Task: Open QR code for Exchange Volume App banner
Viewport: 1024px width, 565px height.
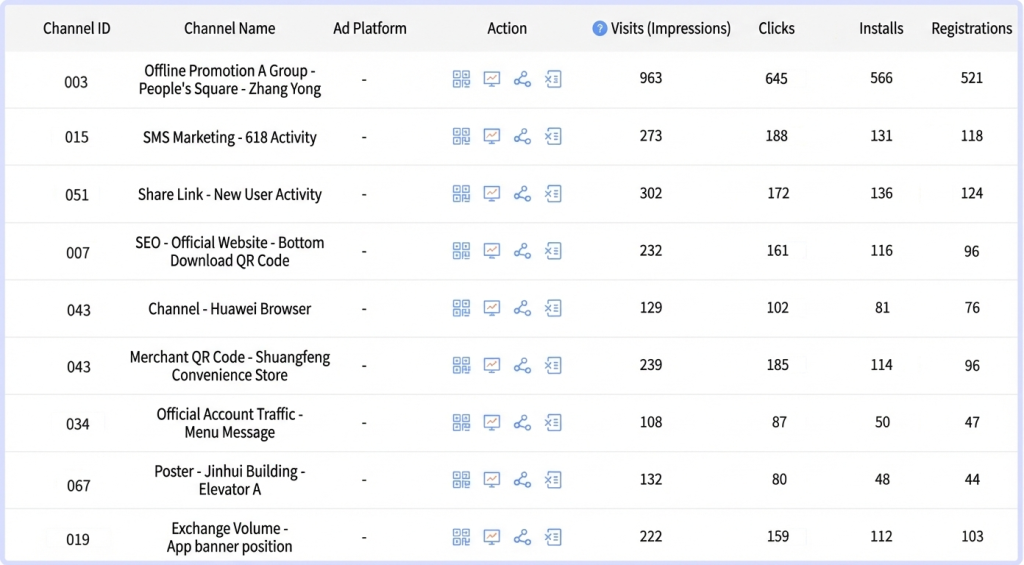Action: [x=461, y=537]
